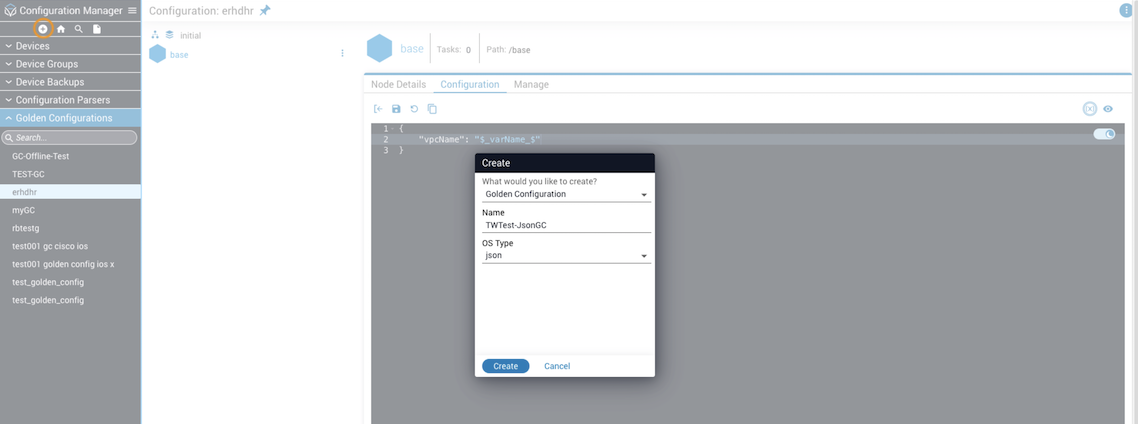Expand the Device Groups section
The image size is (1138, 424).
click(70, 64)
